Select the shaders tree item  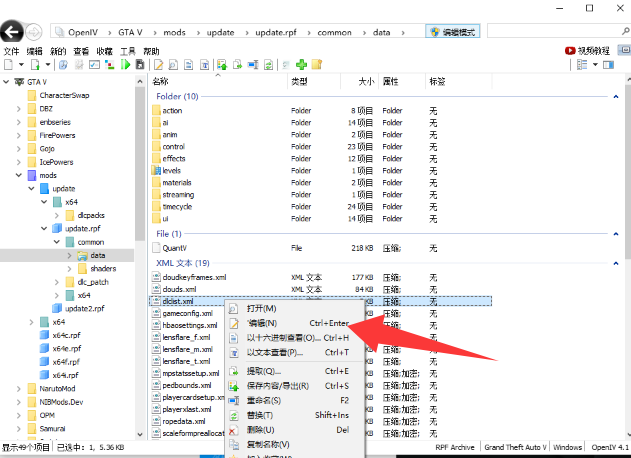[103, 268]
